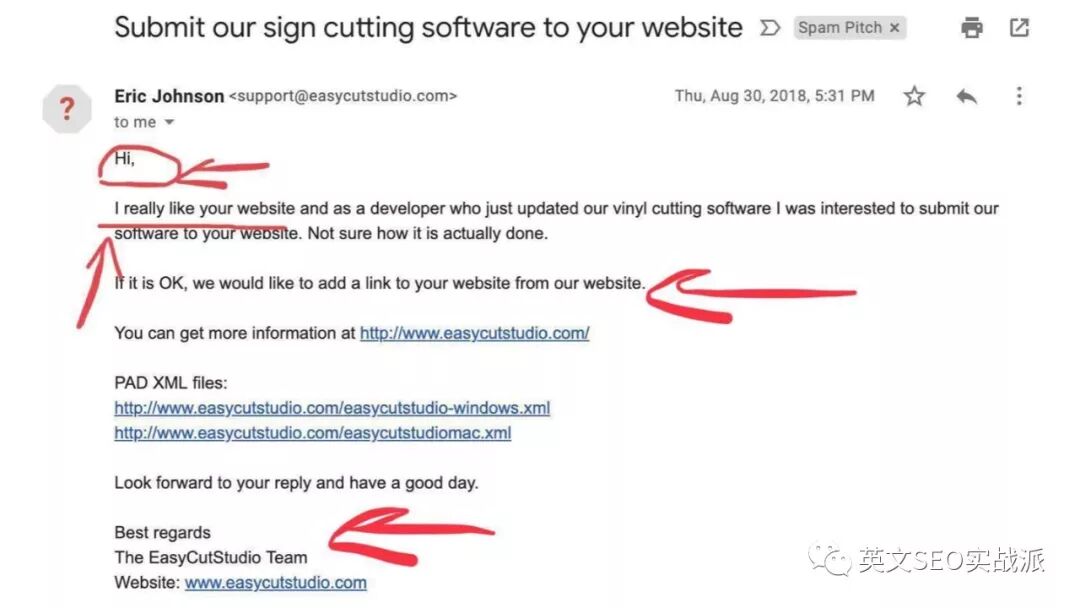The image size is (1080, 608).
Task: Click the Spam Pitch label tag
Action: (840, 28)
